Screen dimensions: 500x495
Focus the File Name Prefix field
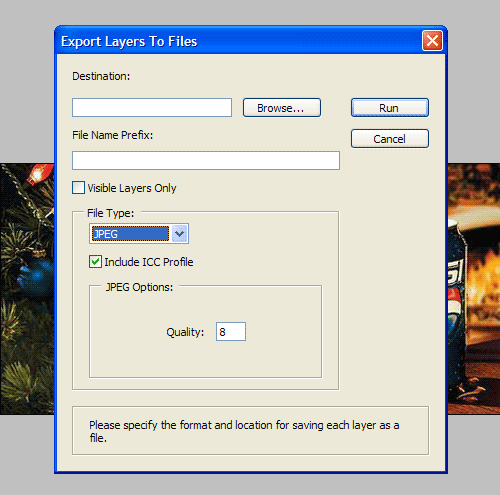pyautogui.click(x=206, y=160)
